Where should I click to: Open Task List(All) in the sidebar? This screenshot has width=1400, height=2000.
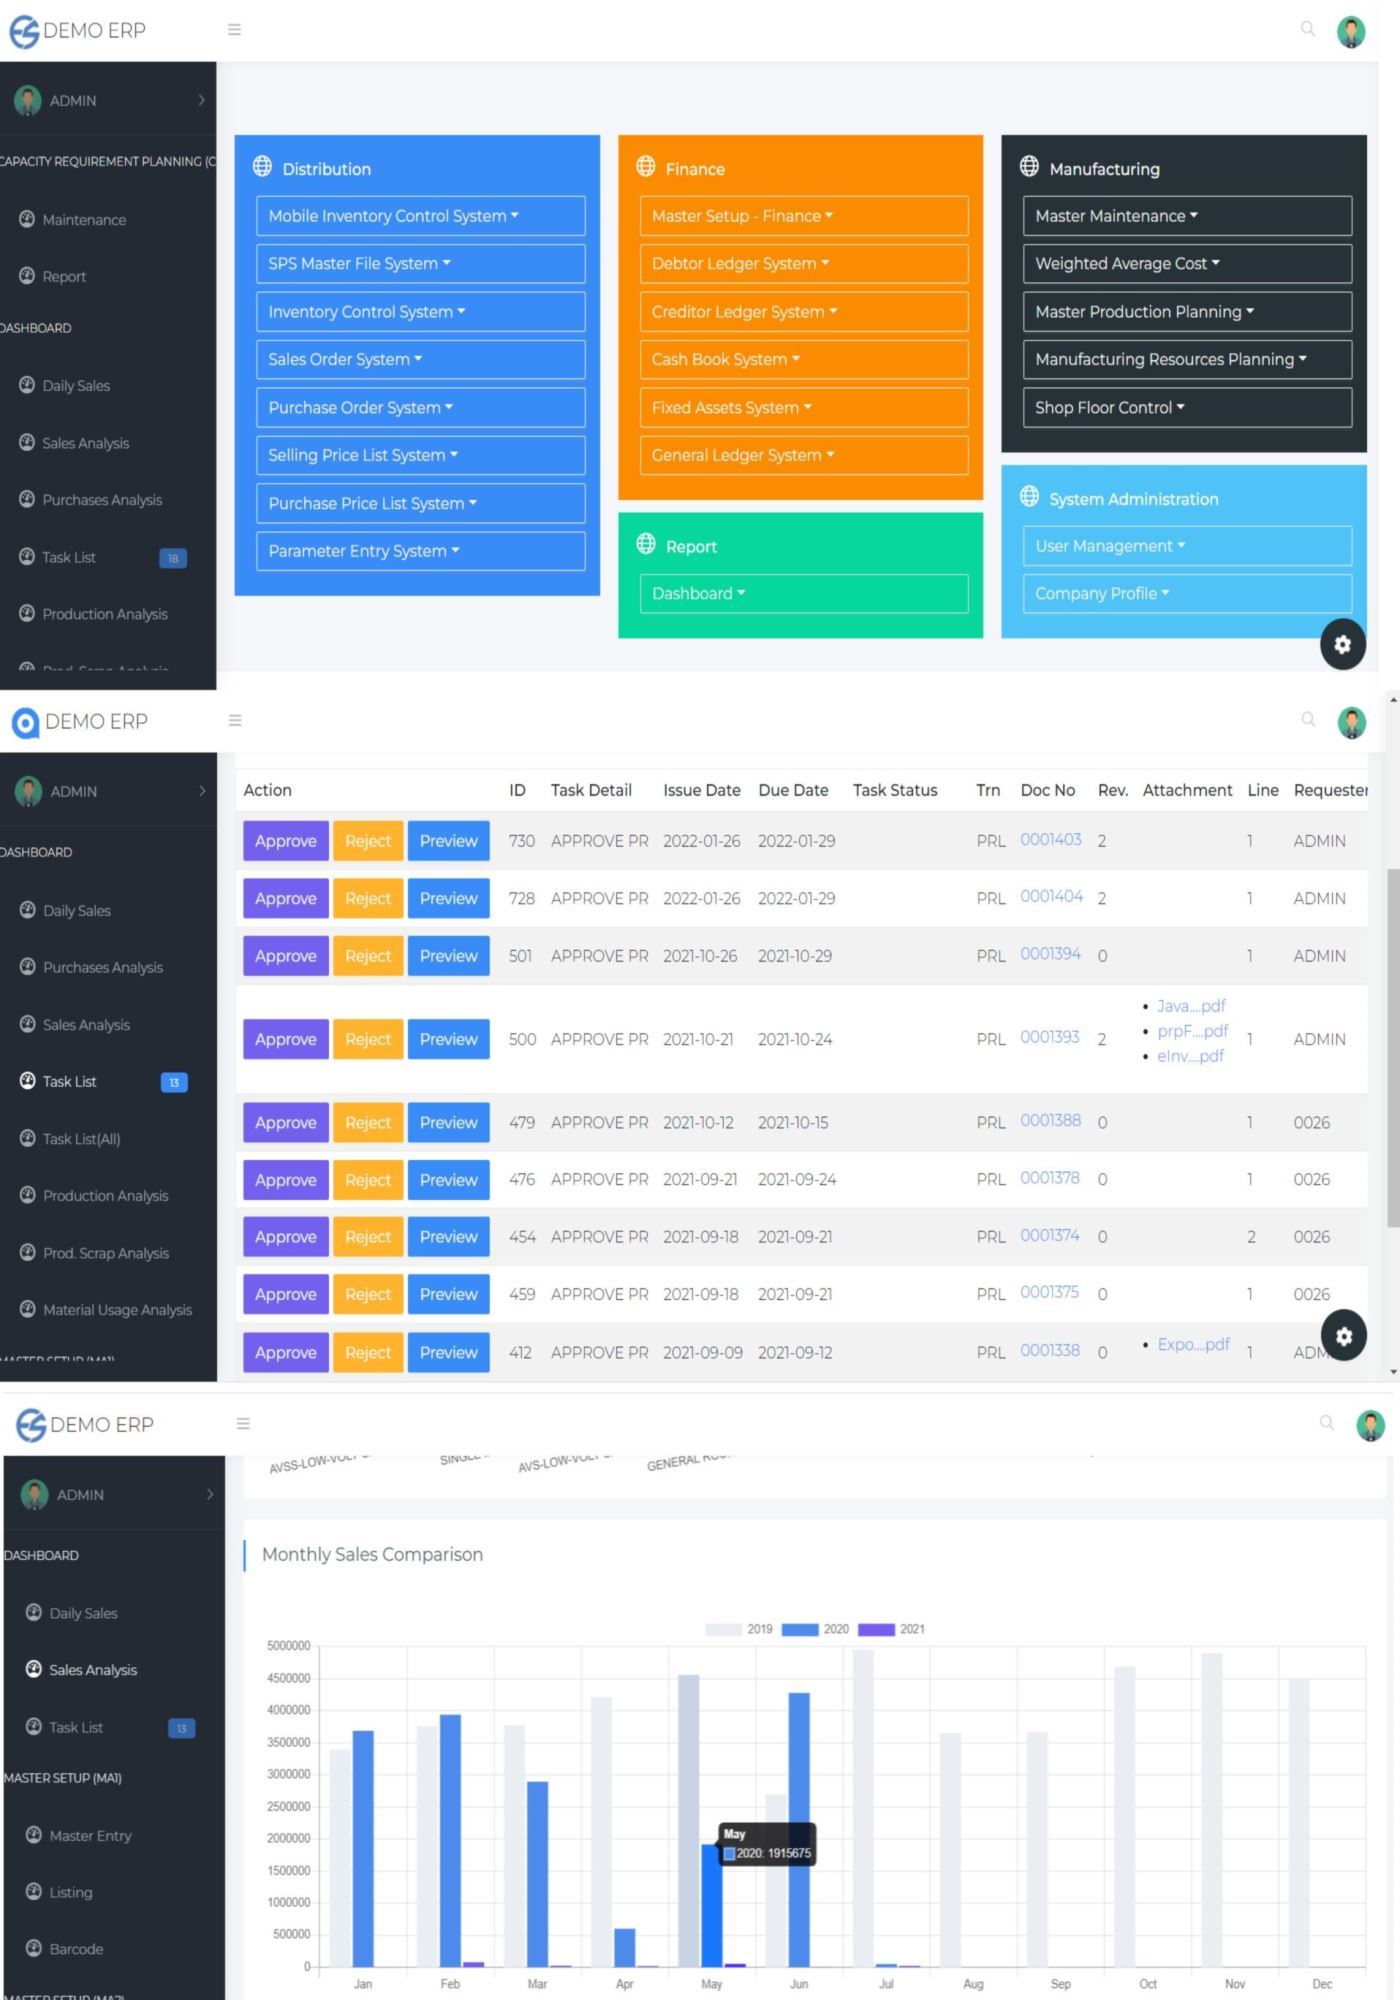[x=81, y=1139]
